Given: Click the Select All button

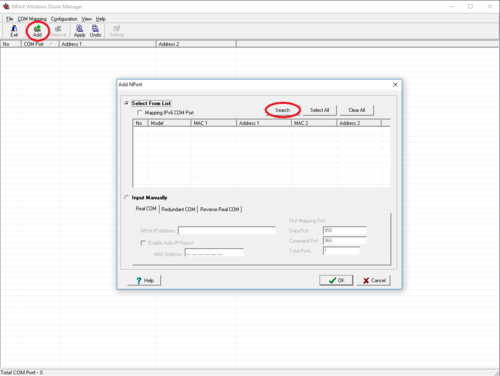Looking at the screenshot, I should tap(319, 110).
